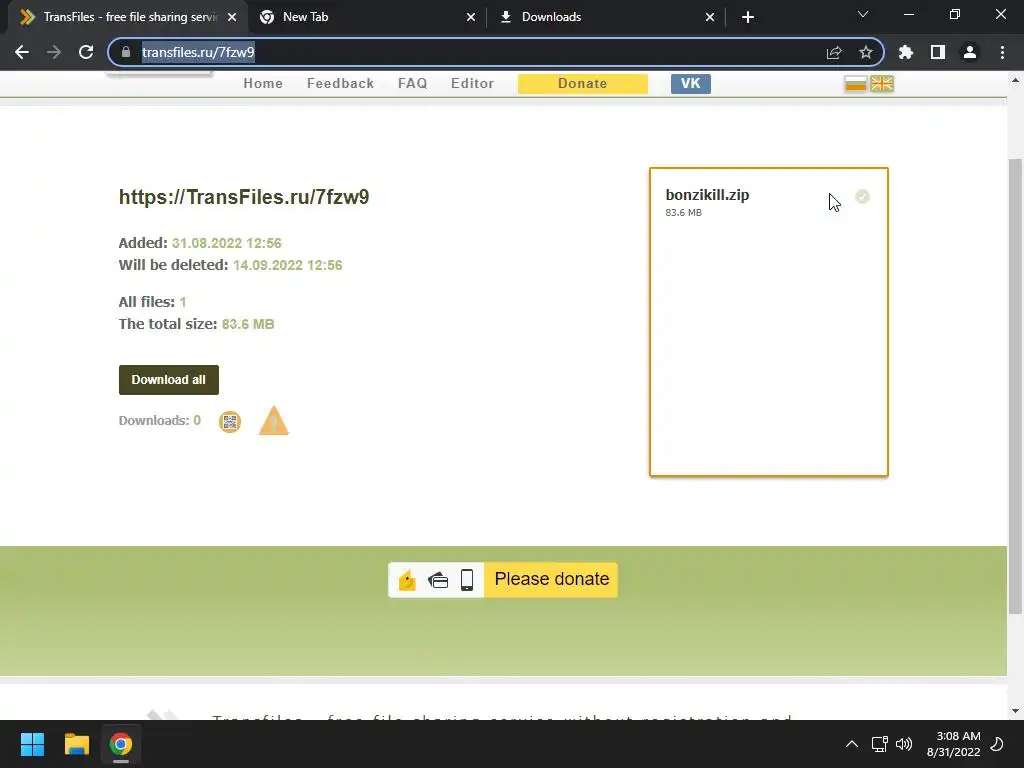The image size is (1024, 768).
Task: Open the Editor page
Action: 472,84
